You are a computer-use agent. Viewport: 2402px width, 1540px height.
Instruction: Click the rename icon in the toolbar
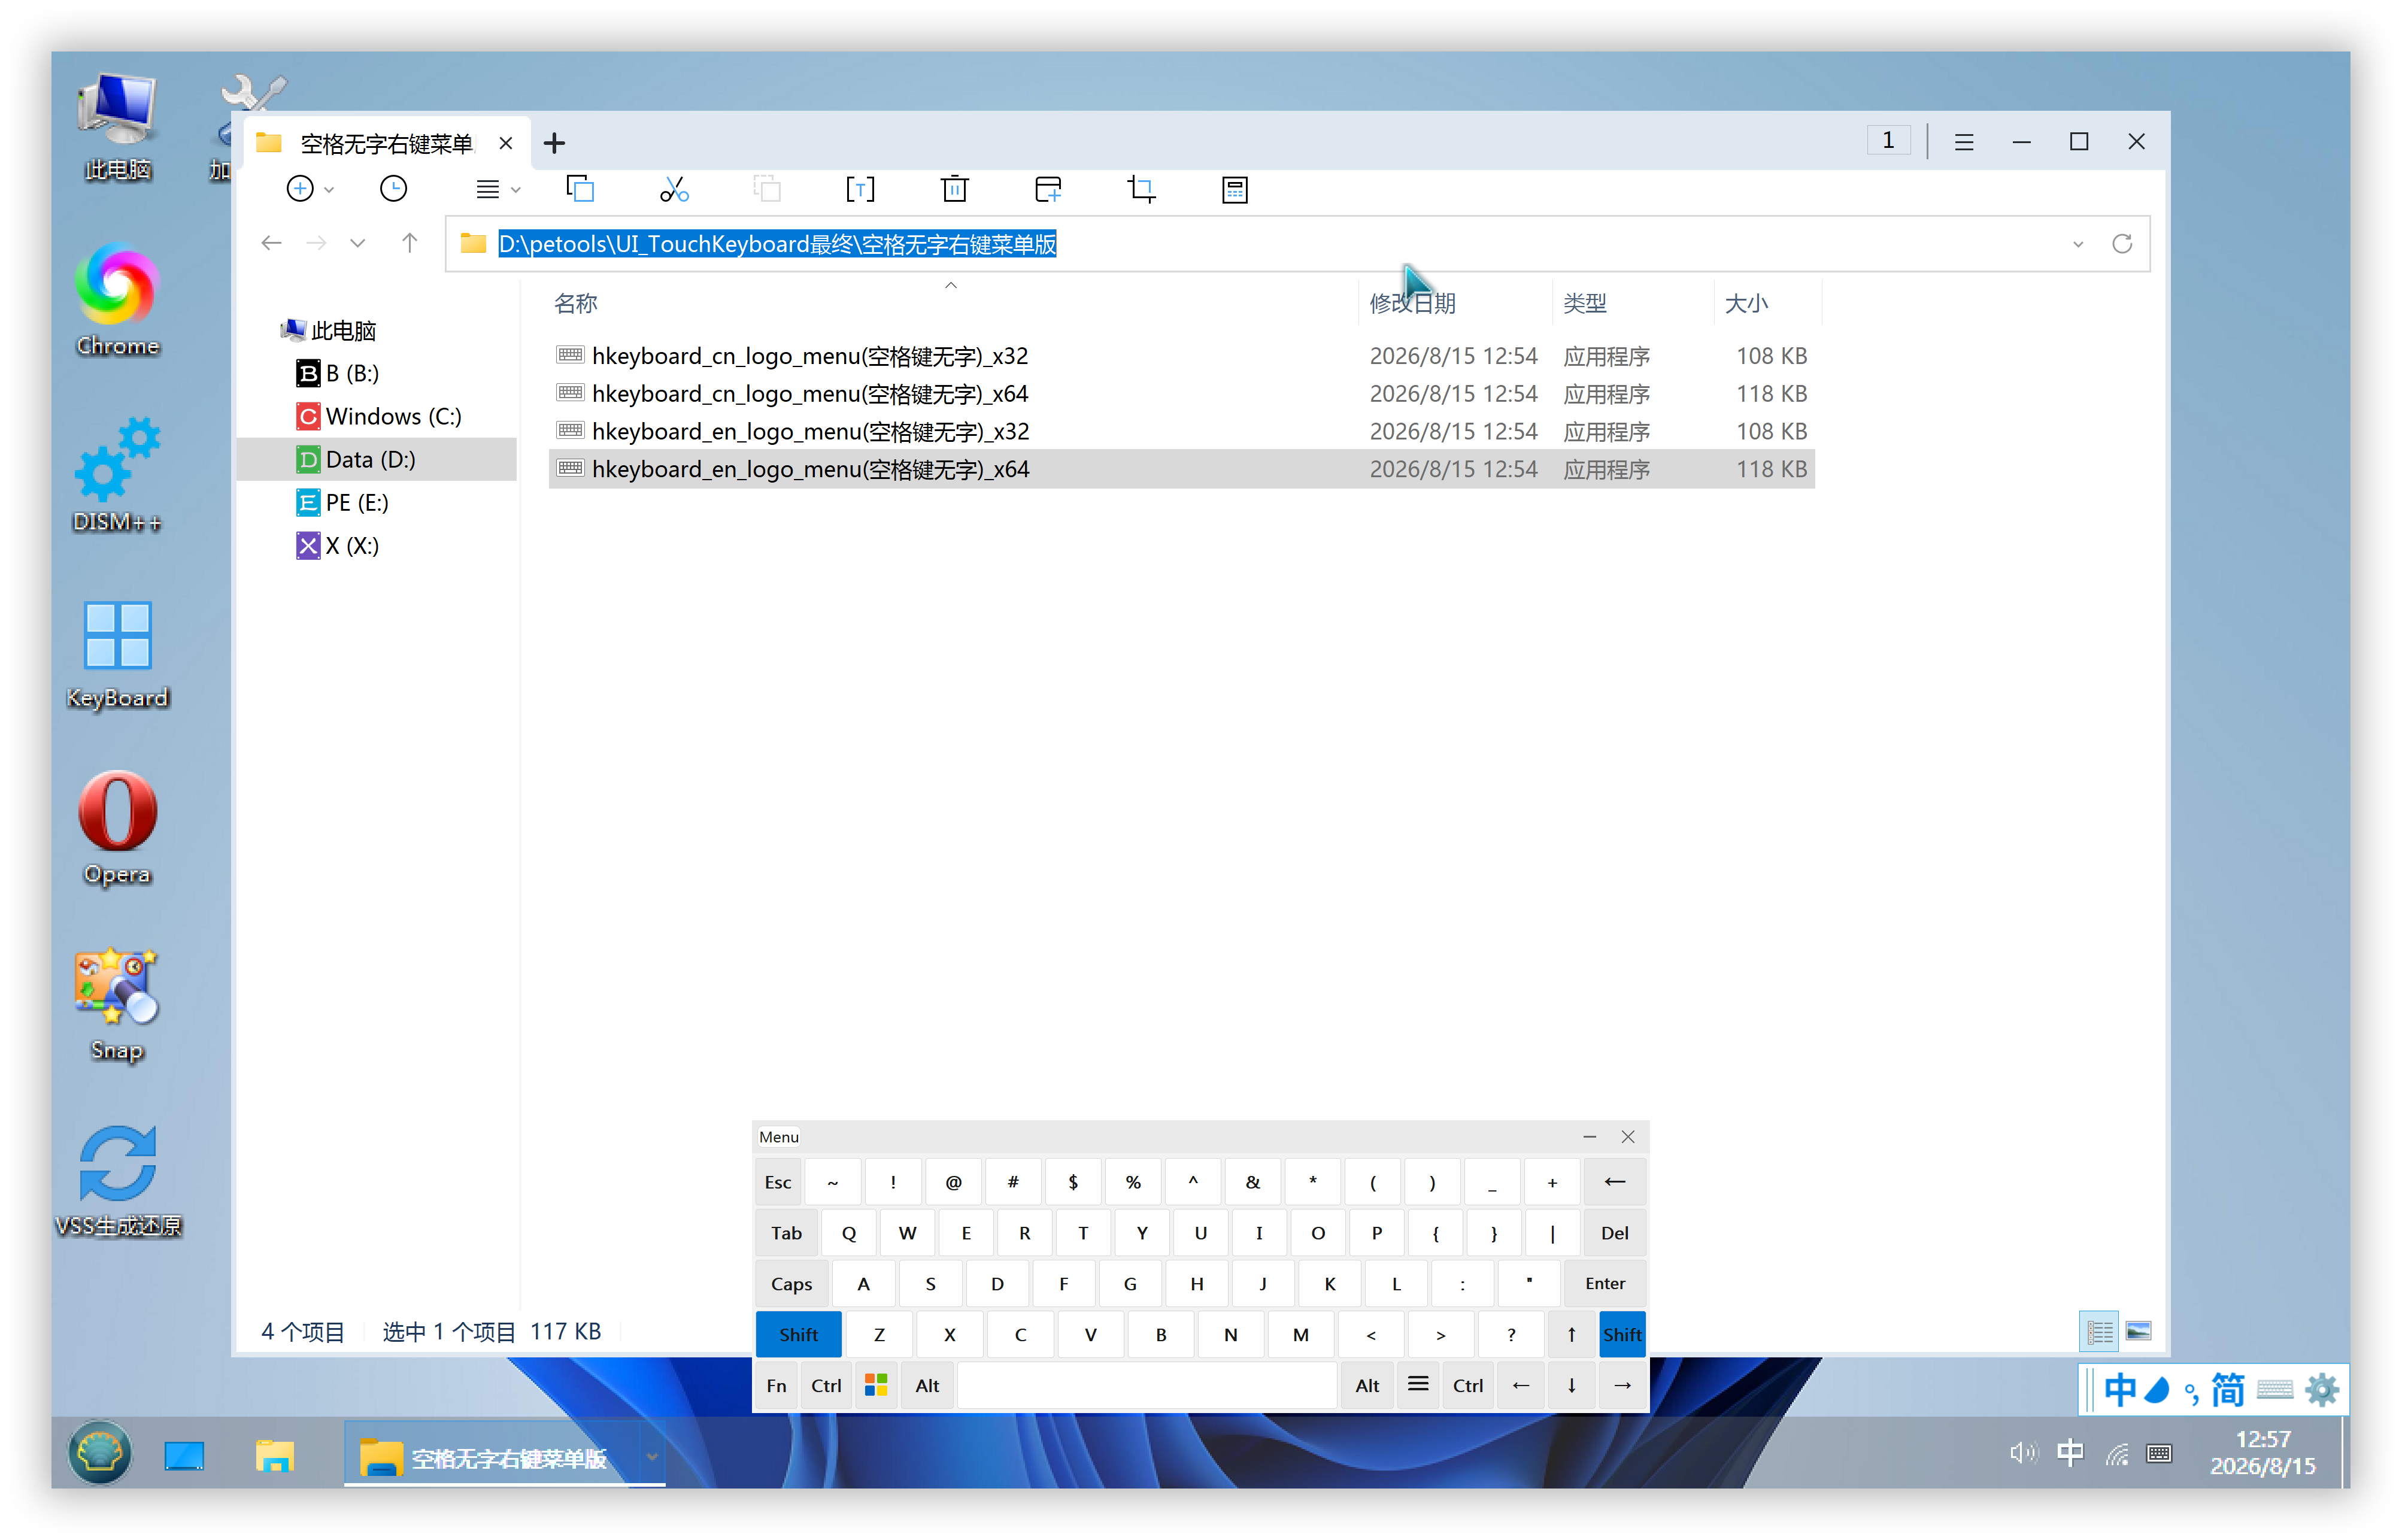(860, 189)
